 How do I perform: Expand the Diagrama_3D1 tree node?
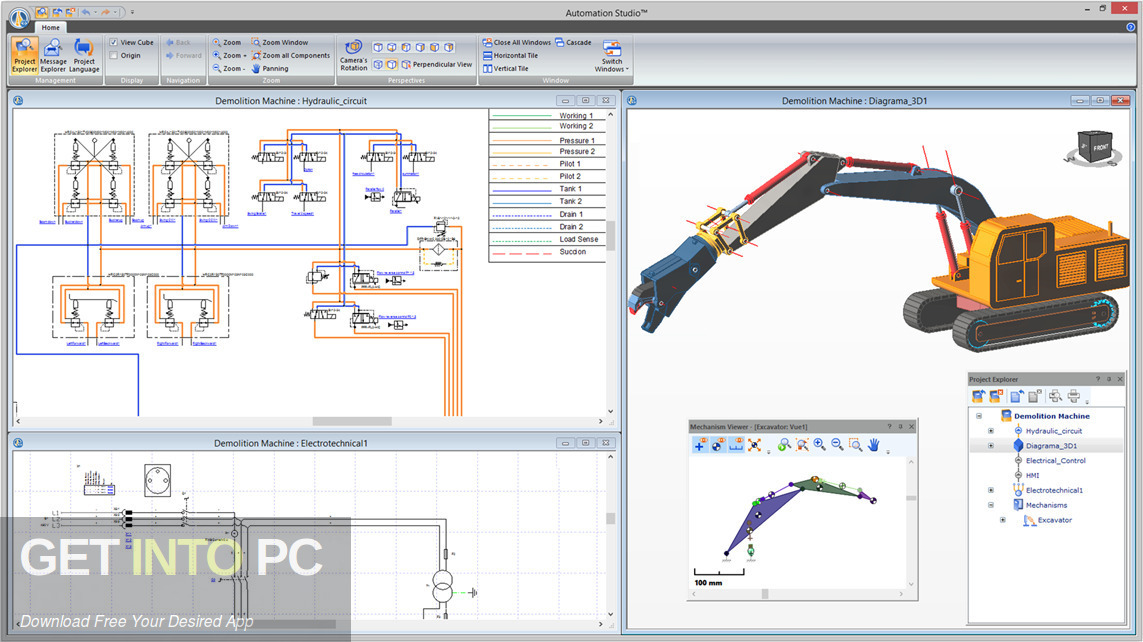[991, 446]
